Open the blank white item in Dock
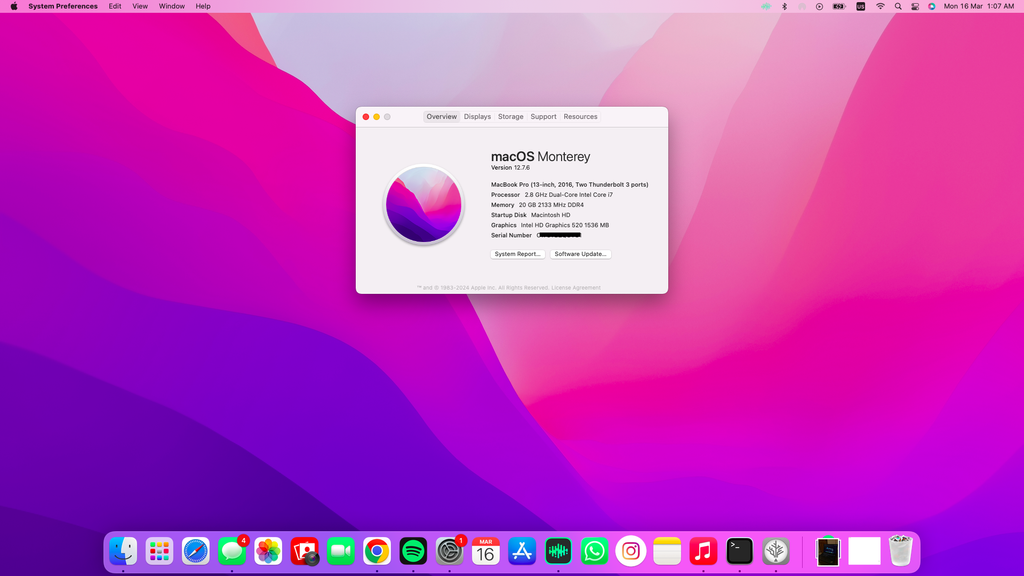This screenshot has width=1024, height=576. 865,551
